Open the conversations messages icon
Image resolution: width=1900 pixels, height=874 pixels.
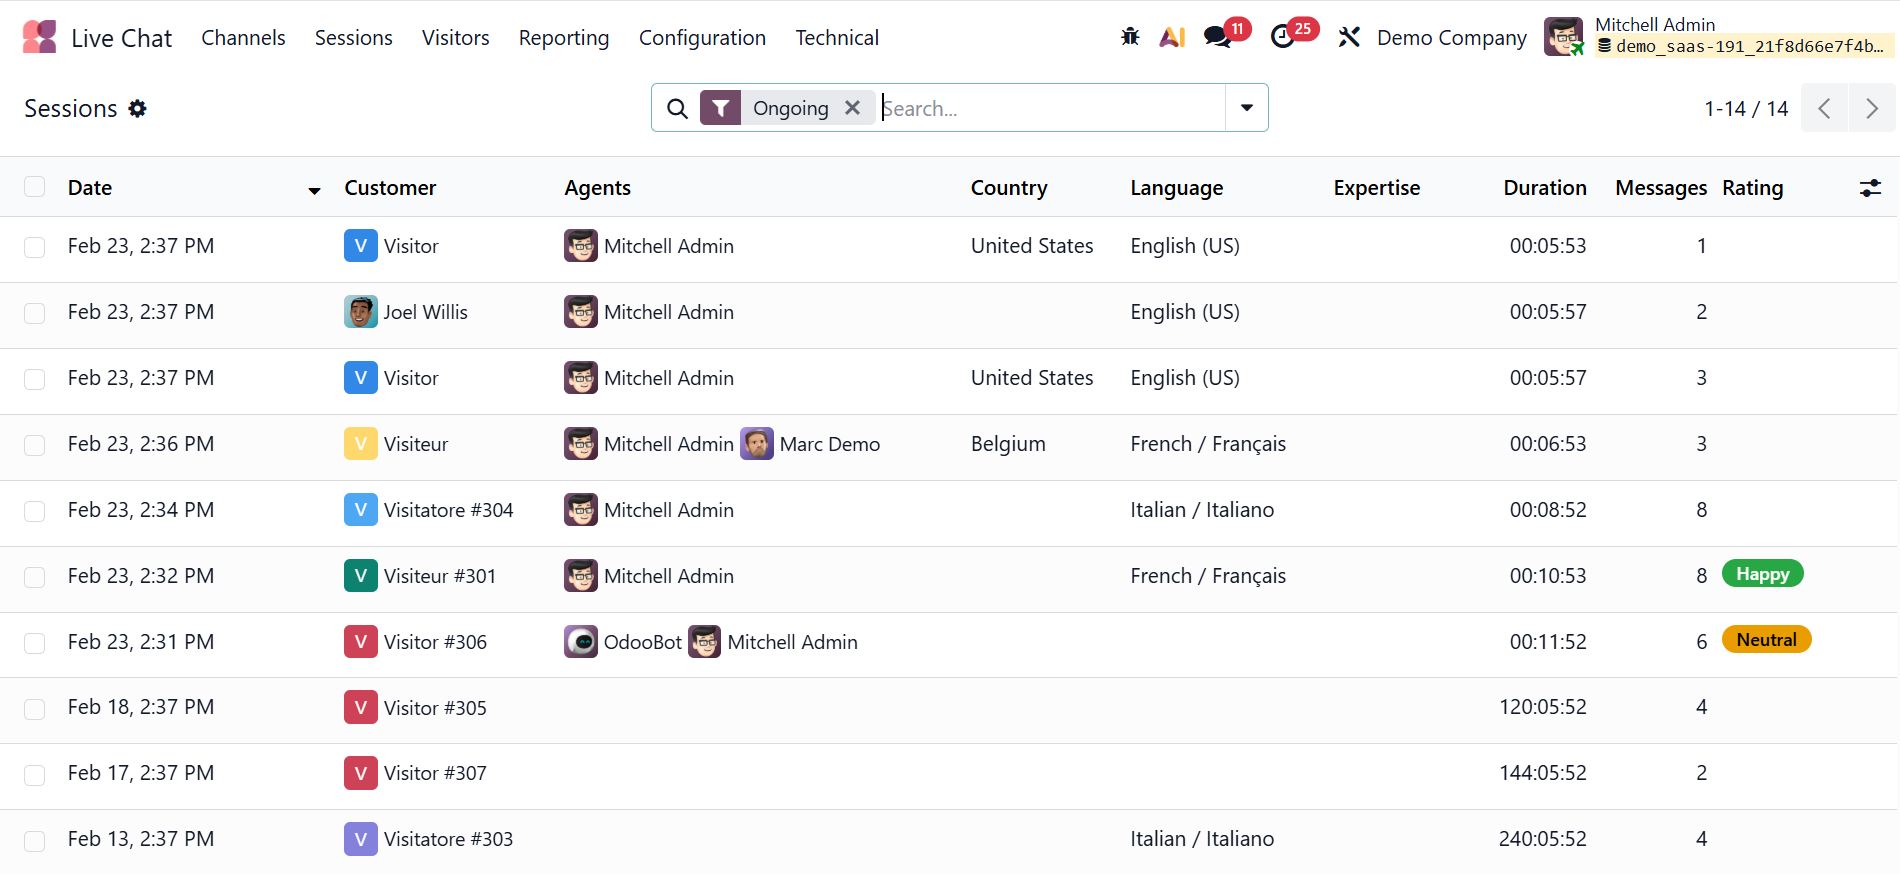tap(1217, 37)
